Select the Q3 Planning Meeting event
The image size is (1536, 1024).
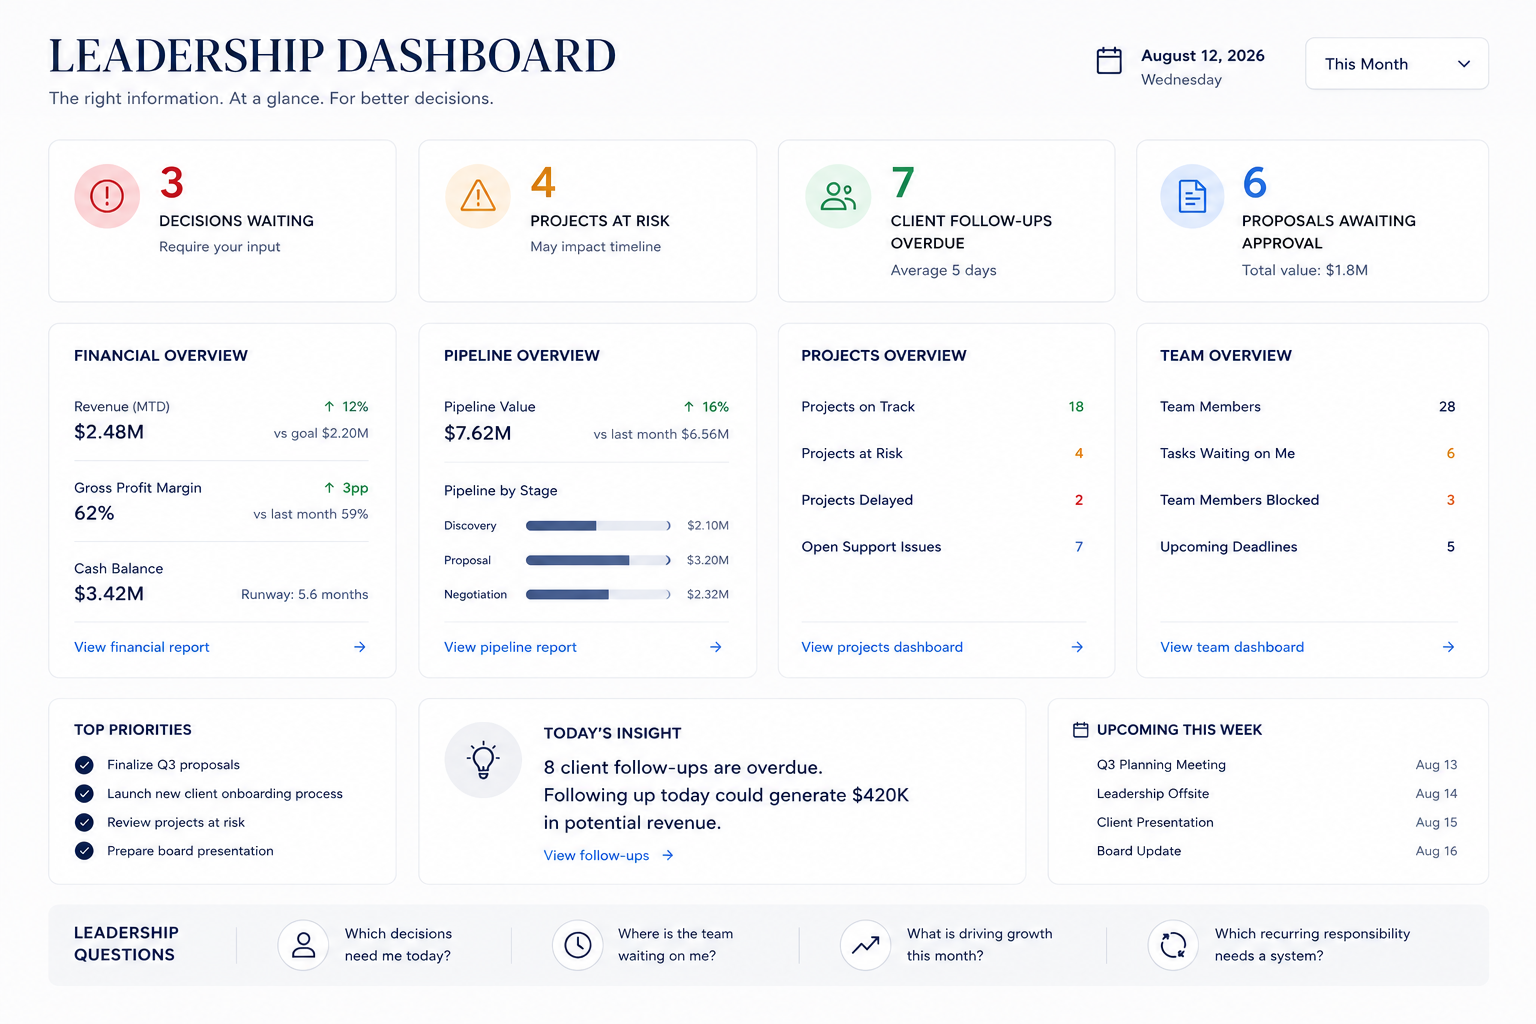click(1277, 765)
